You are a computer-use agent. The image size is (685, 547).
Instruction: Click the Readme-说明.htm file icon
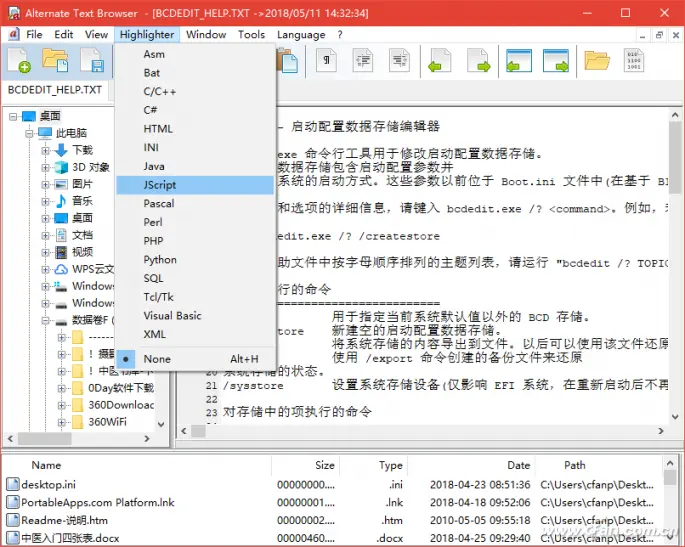point(13,520)
